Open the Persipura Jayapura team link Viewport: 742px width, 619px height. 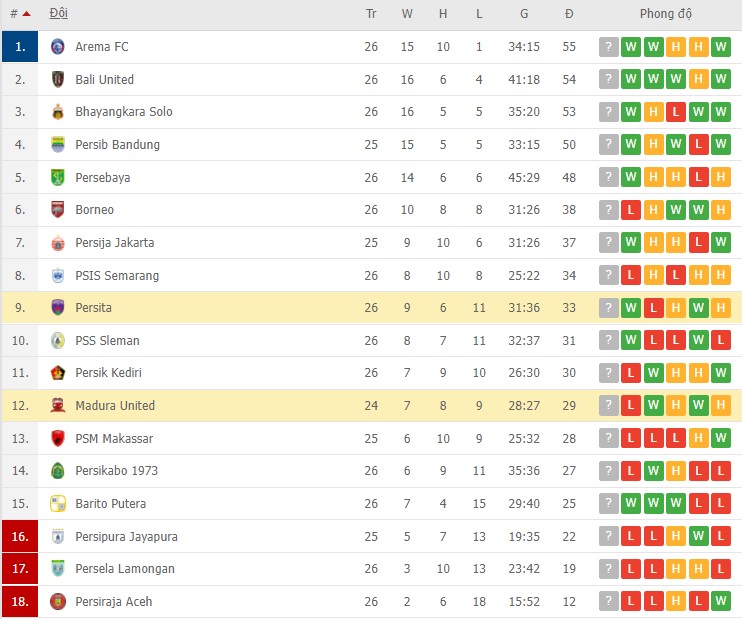126,537
